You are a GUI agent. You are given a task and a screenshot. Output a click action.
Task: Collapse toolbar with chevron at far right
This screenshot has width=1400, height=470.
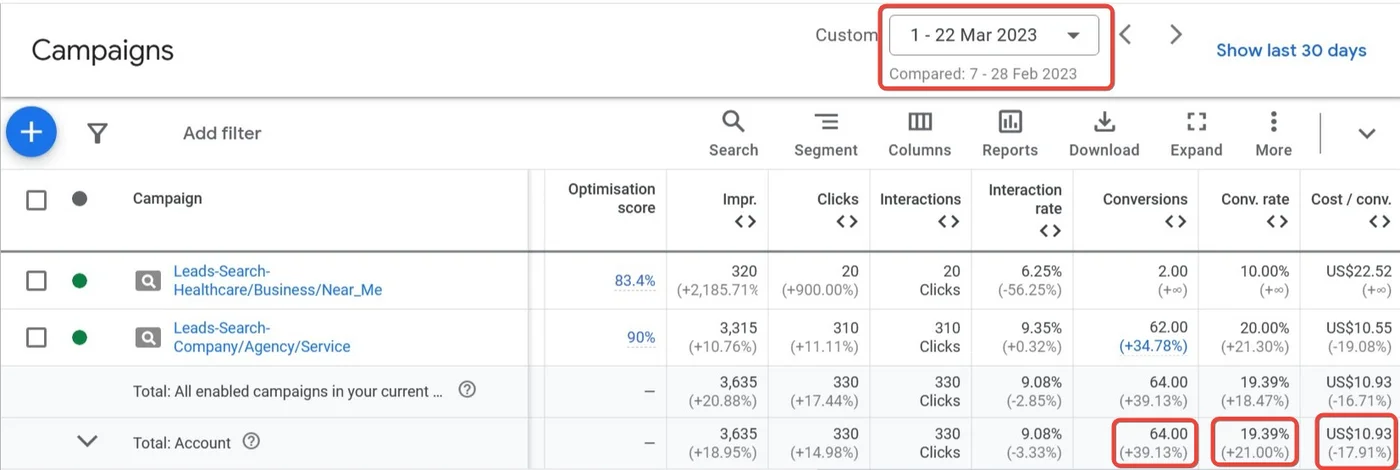[1366, 133]
